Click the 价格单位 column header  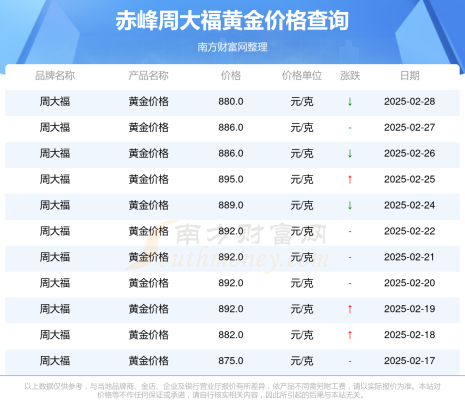(302, 76)
